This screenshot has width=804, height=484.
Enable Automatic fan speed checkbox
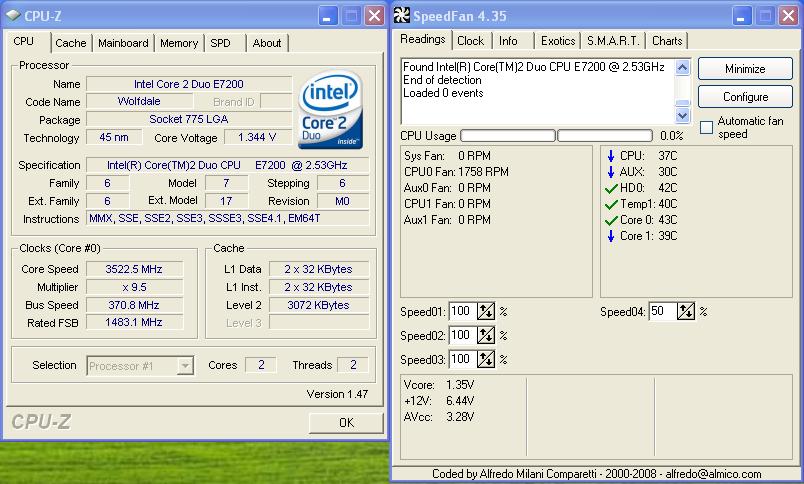706,127
